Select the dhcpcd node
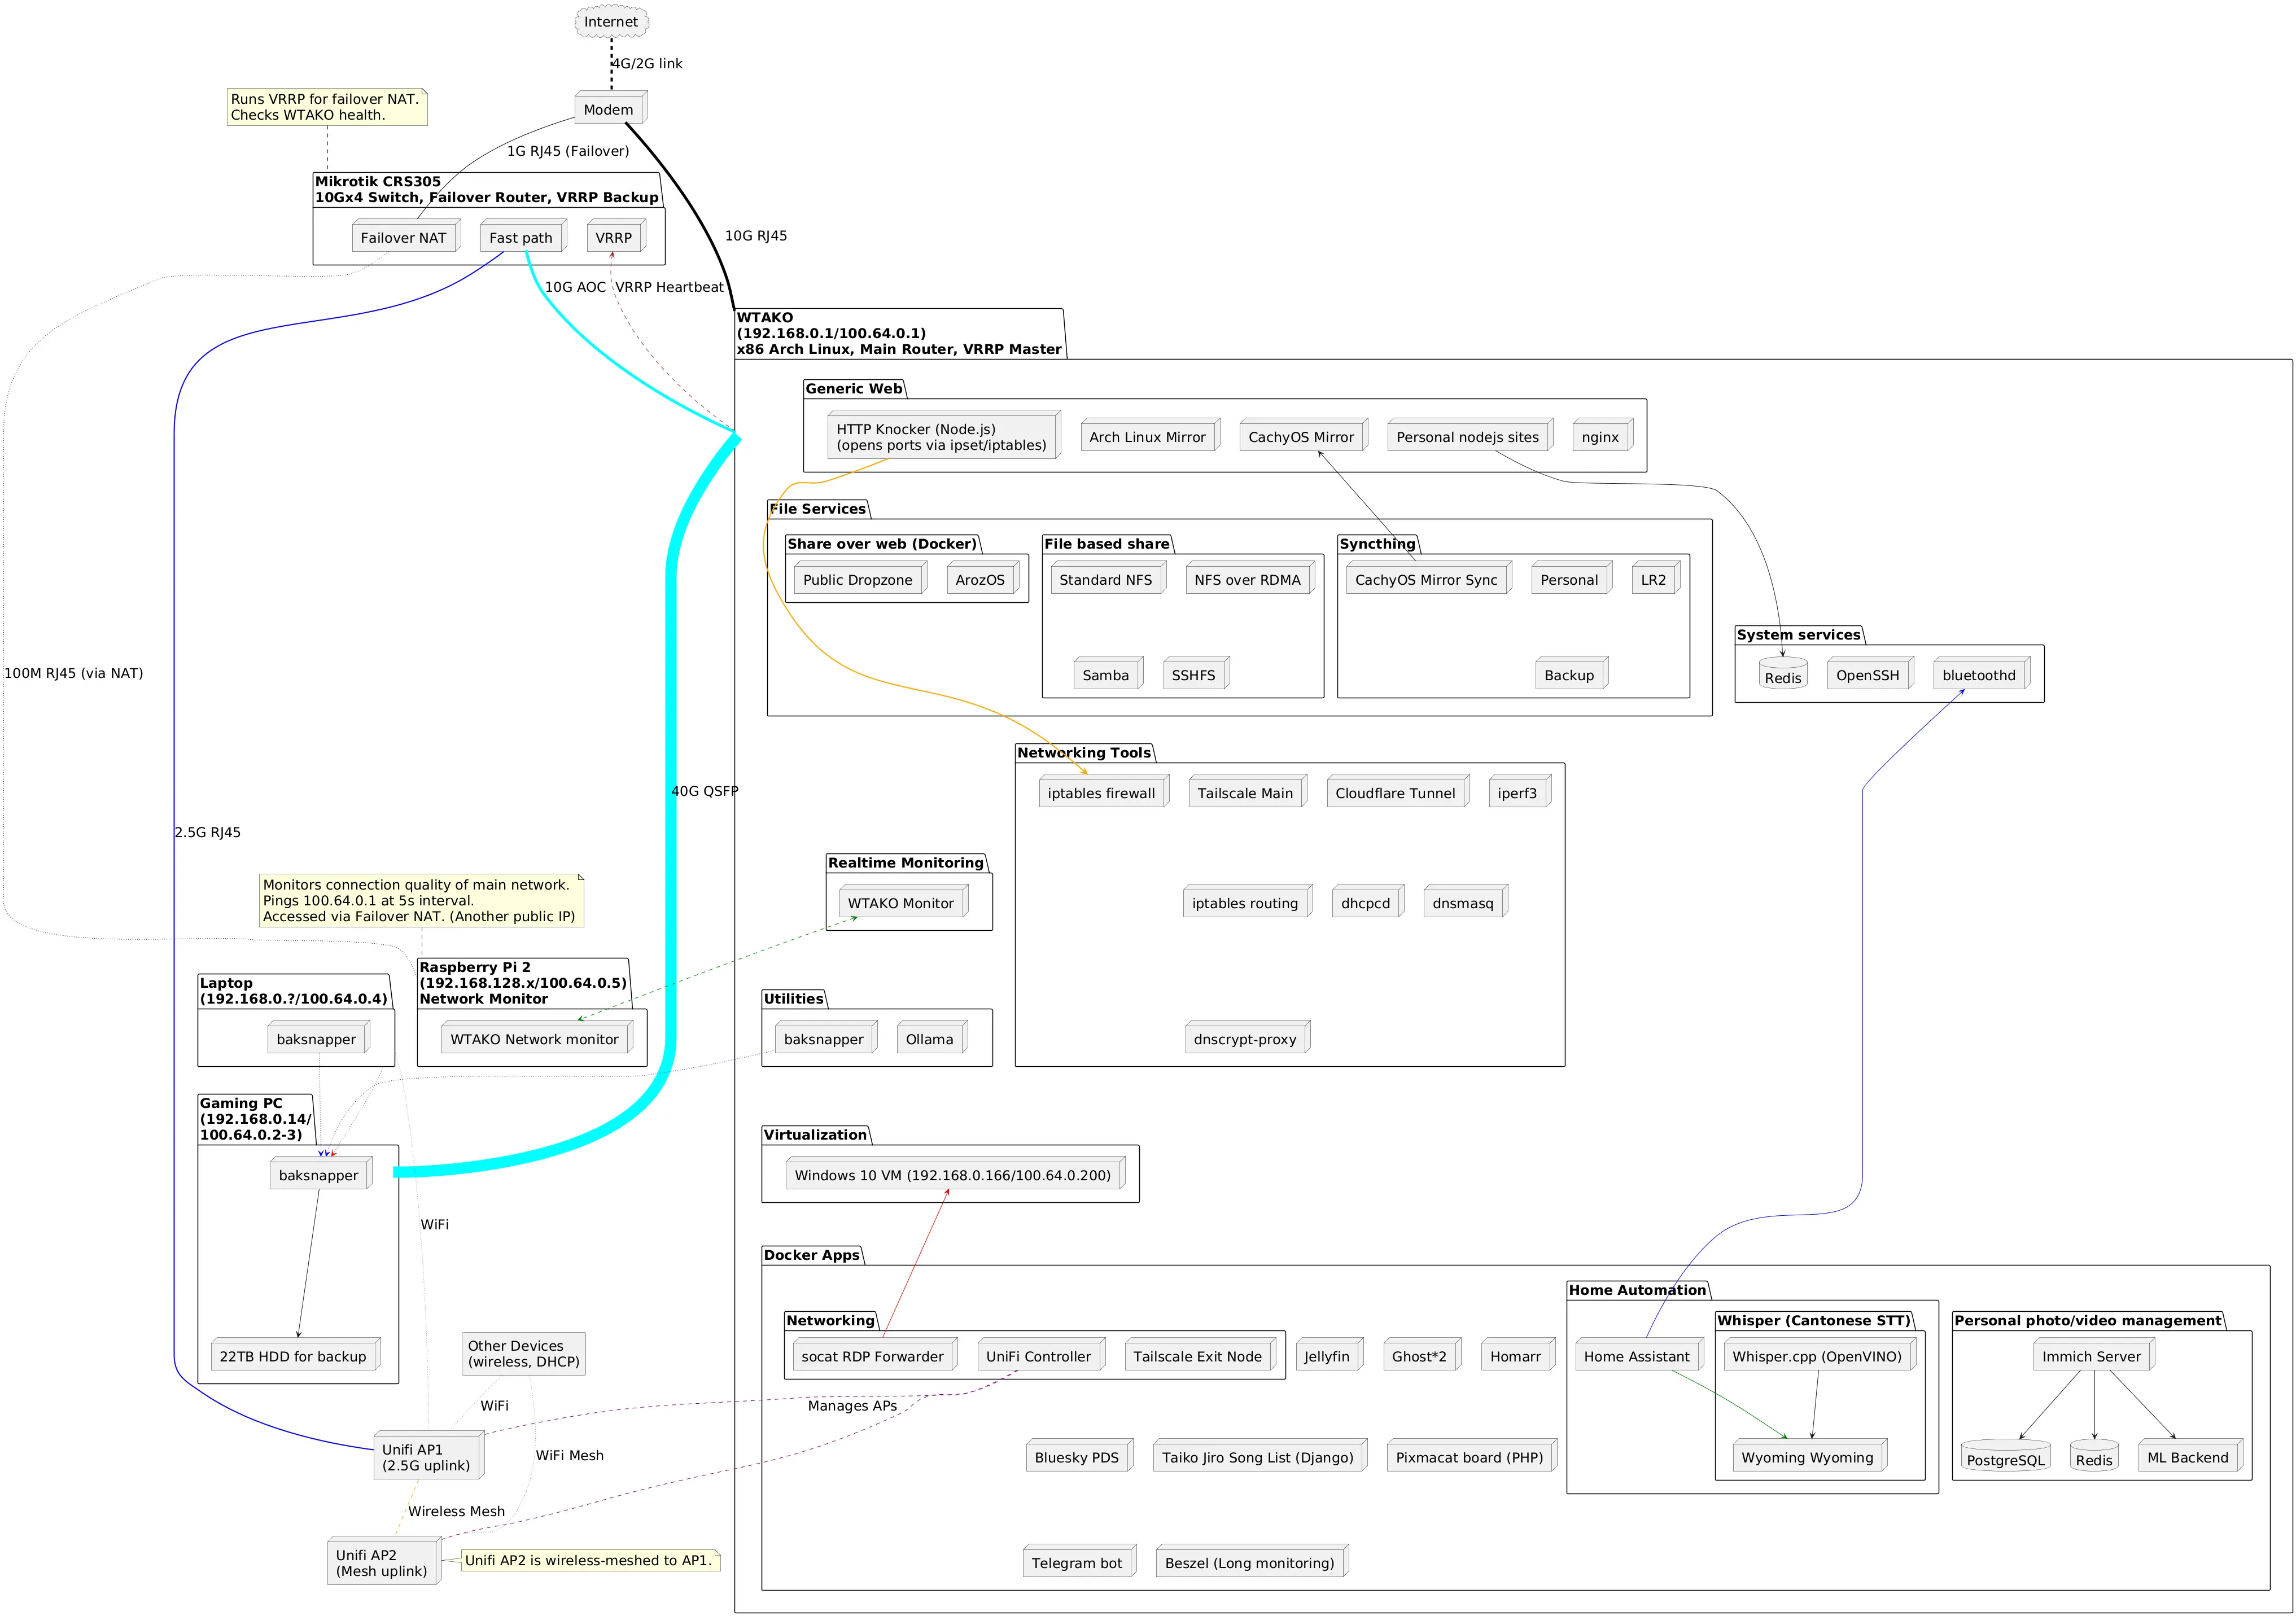 coord(1368,901)
